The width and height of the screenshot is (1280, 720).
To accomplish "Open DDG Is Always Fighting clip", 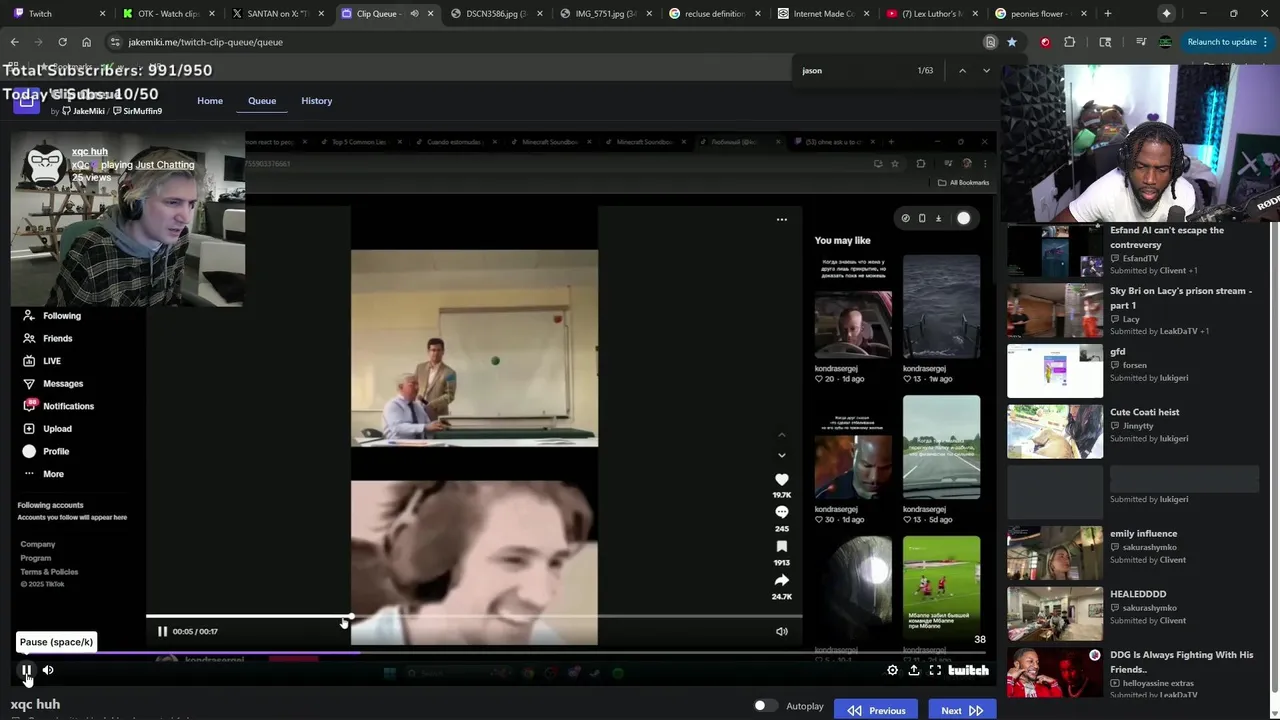I will pos(1132,673).
